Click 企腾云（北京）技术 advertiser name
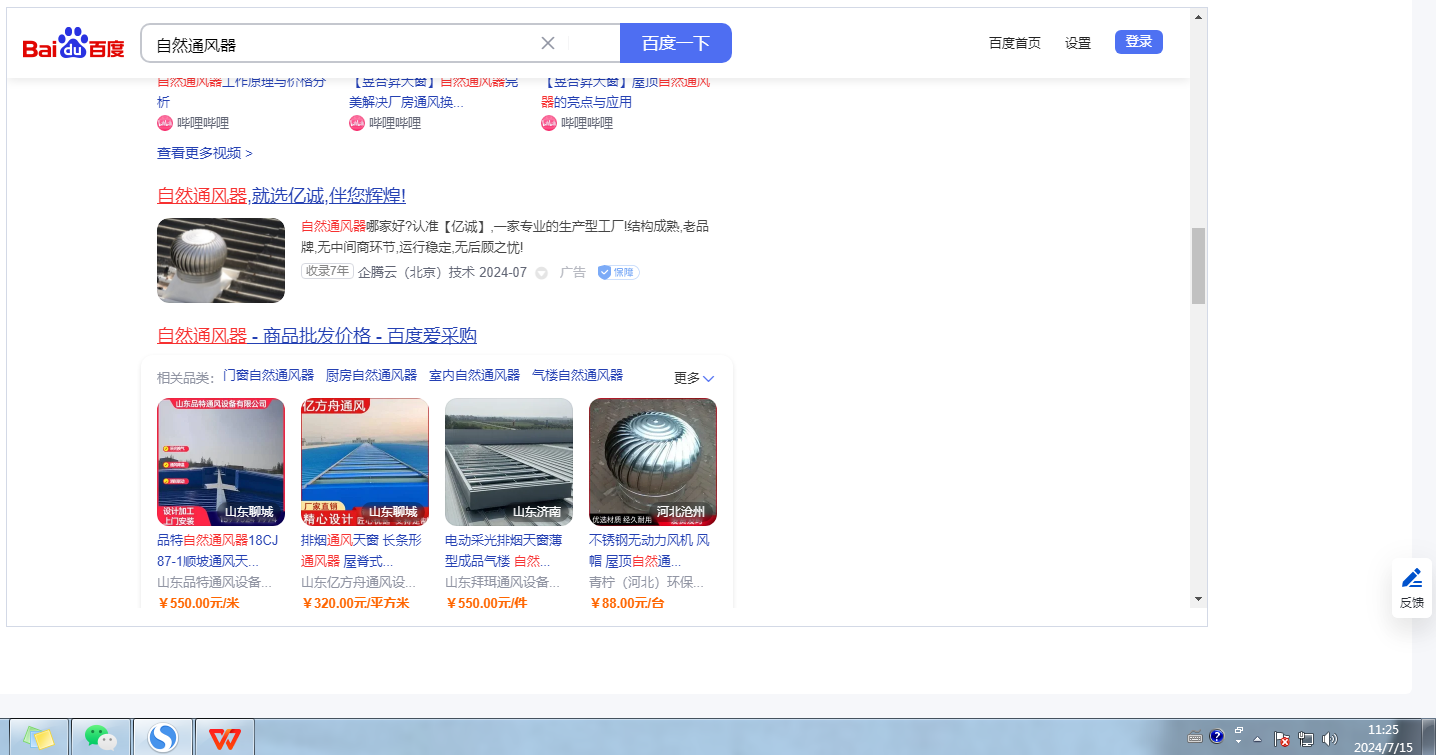Viewport: 1436px width, 755px height. pyautogui.click(x=416, y=272)
